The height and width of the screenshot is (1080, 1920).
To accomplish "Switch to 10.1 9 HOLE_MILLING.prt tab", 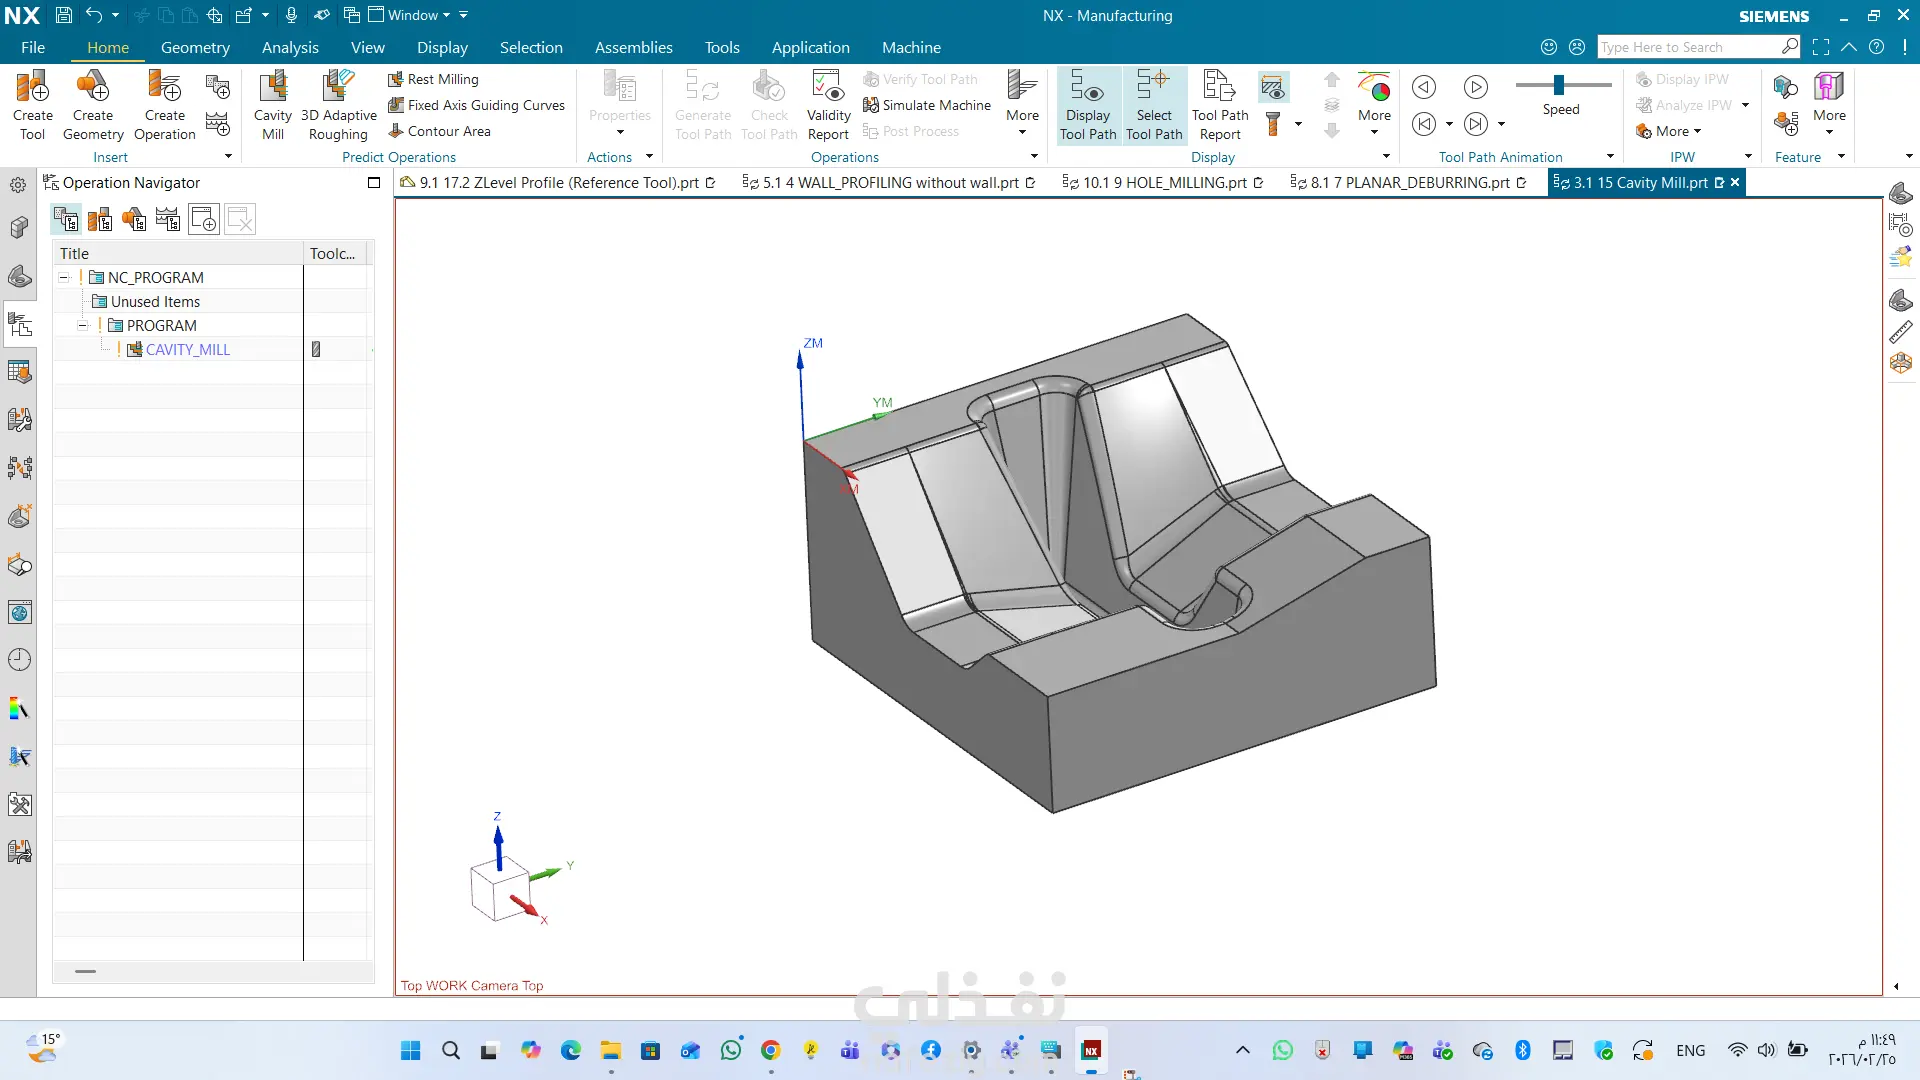I will click(1164, 182).
